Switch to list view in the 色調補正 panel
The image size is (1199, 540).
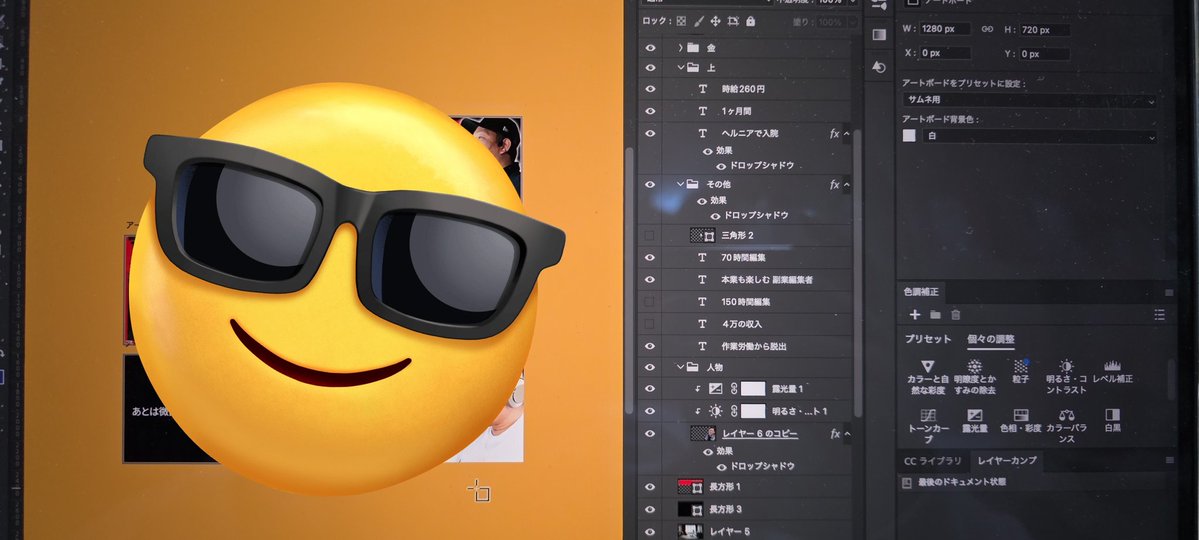coord(1159,315)
